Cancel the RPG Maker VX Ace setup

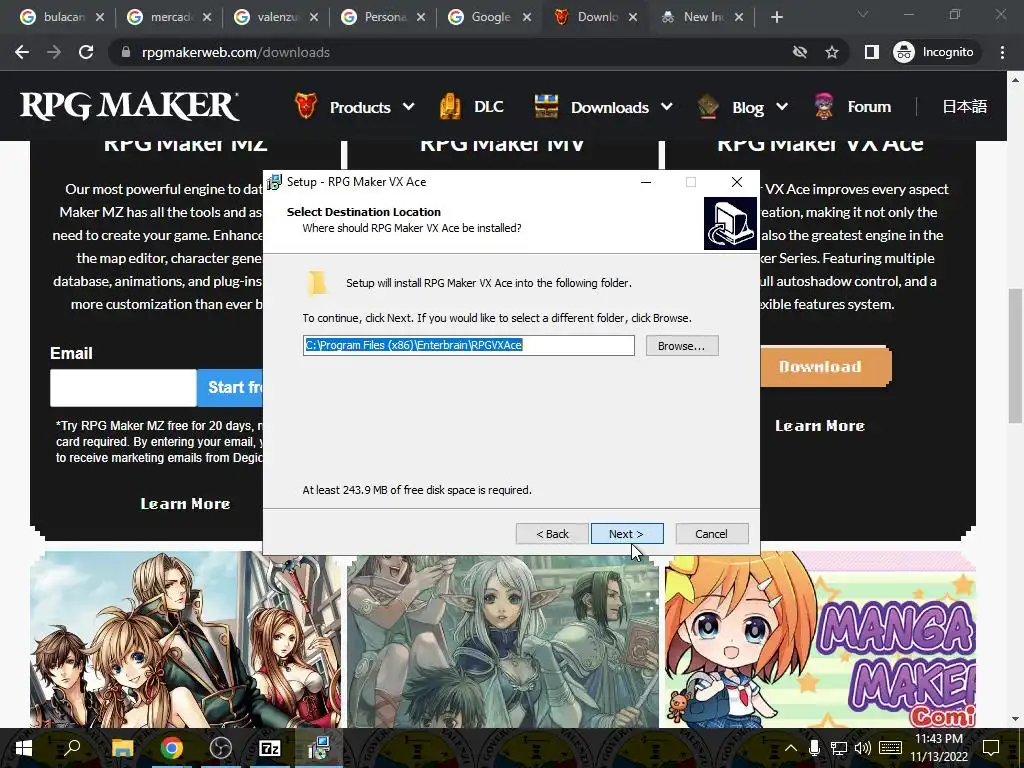coord(711,534)
